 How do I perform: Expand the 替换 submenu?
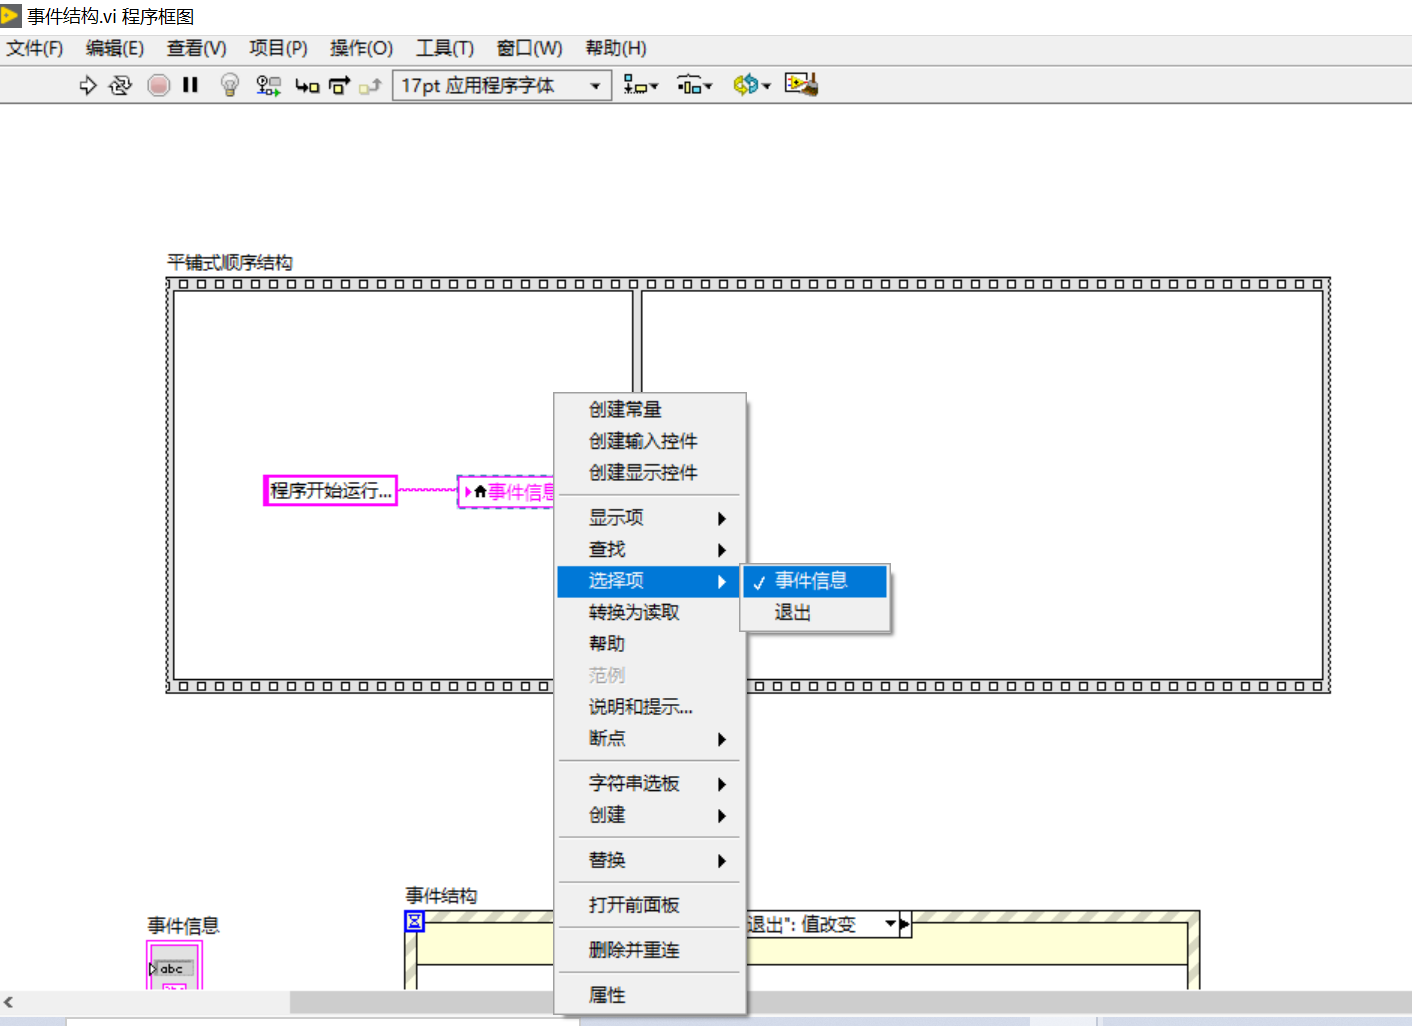click(650, 860)
